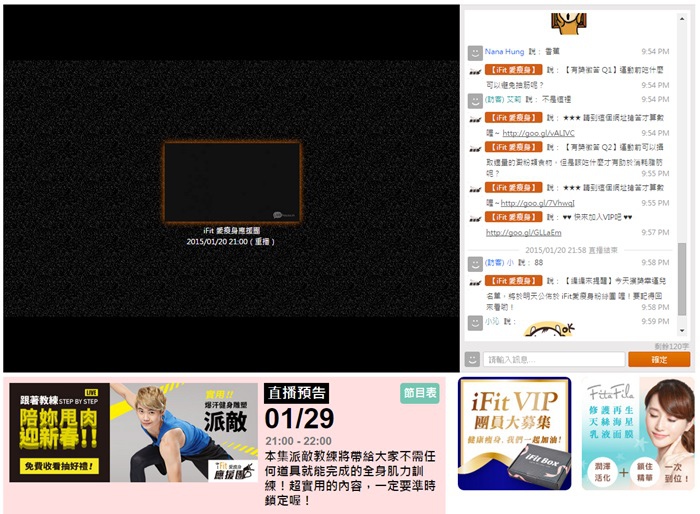Open the goo.gl/GLLaEm VIP link
The image size is (700, 514).
(524, 233)
